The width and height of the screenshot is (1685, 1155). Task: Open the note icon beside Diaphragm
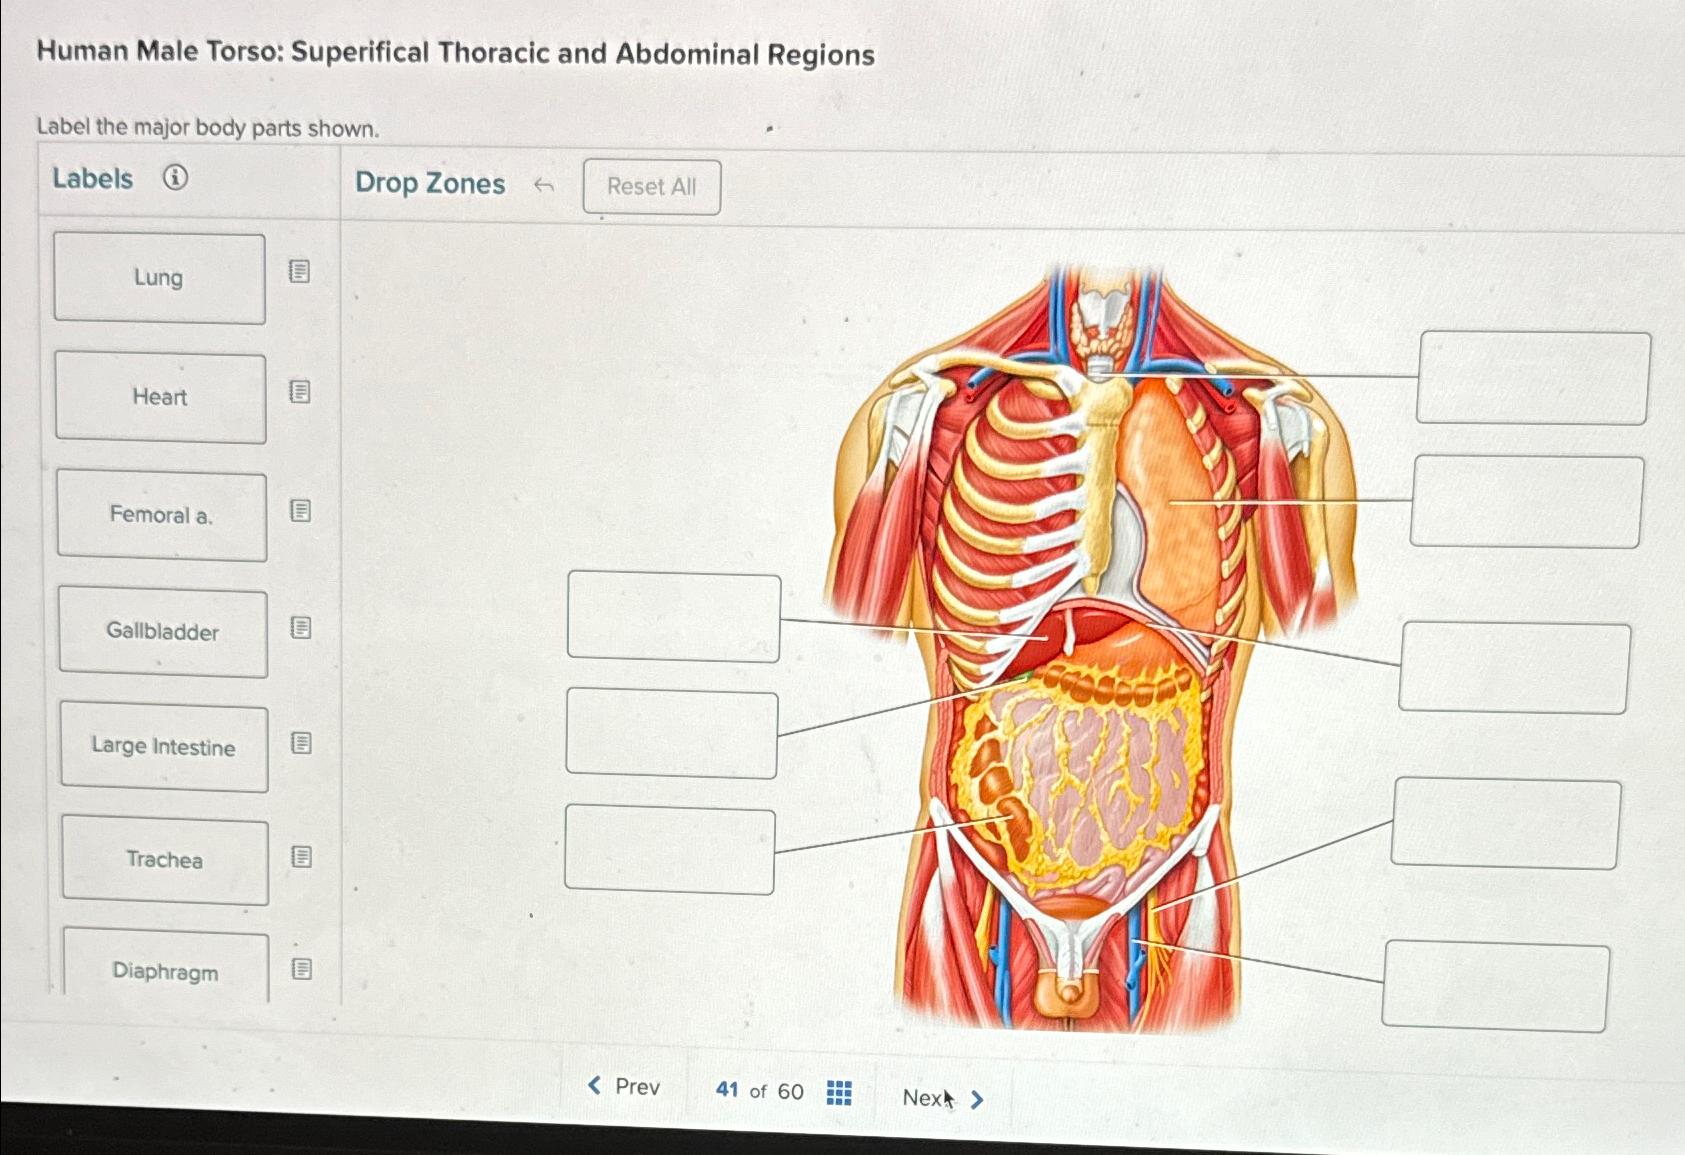click(302, 969)
